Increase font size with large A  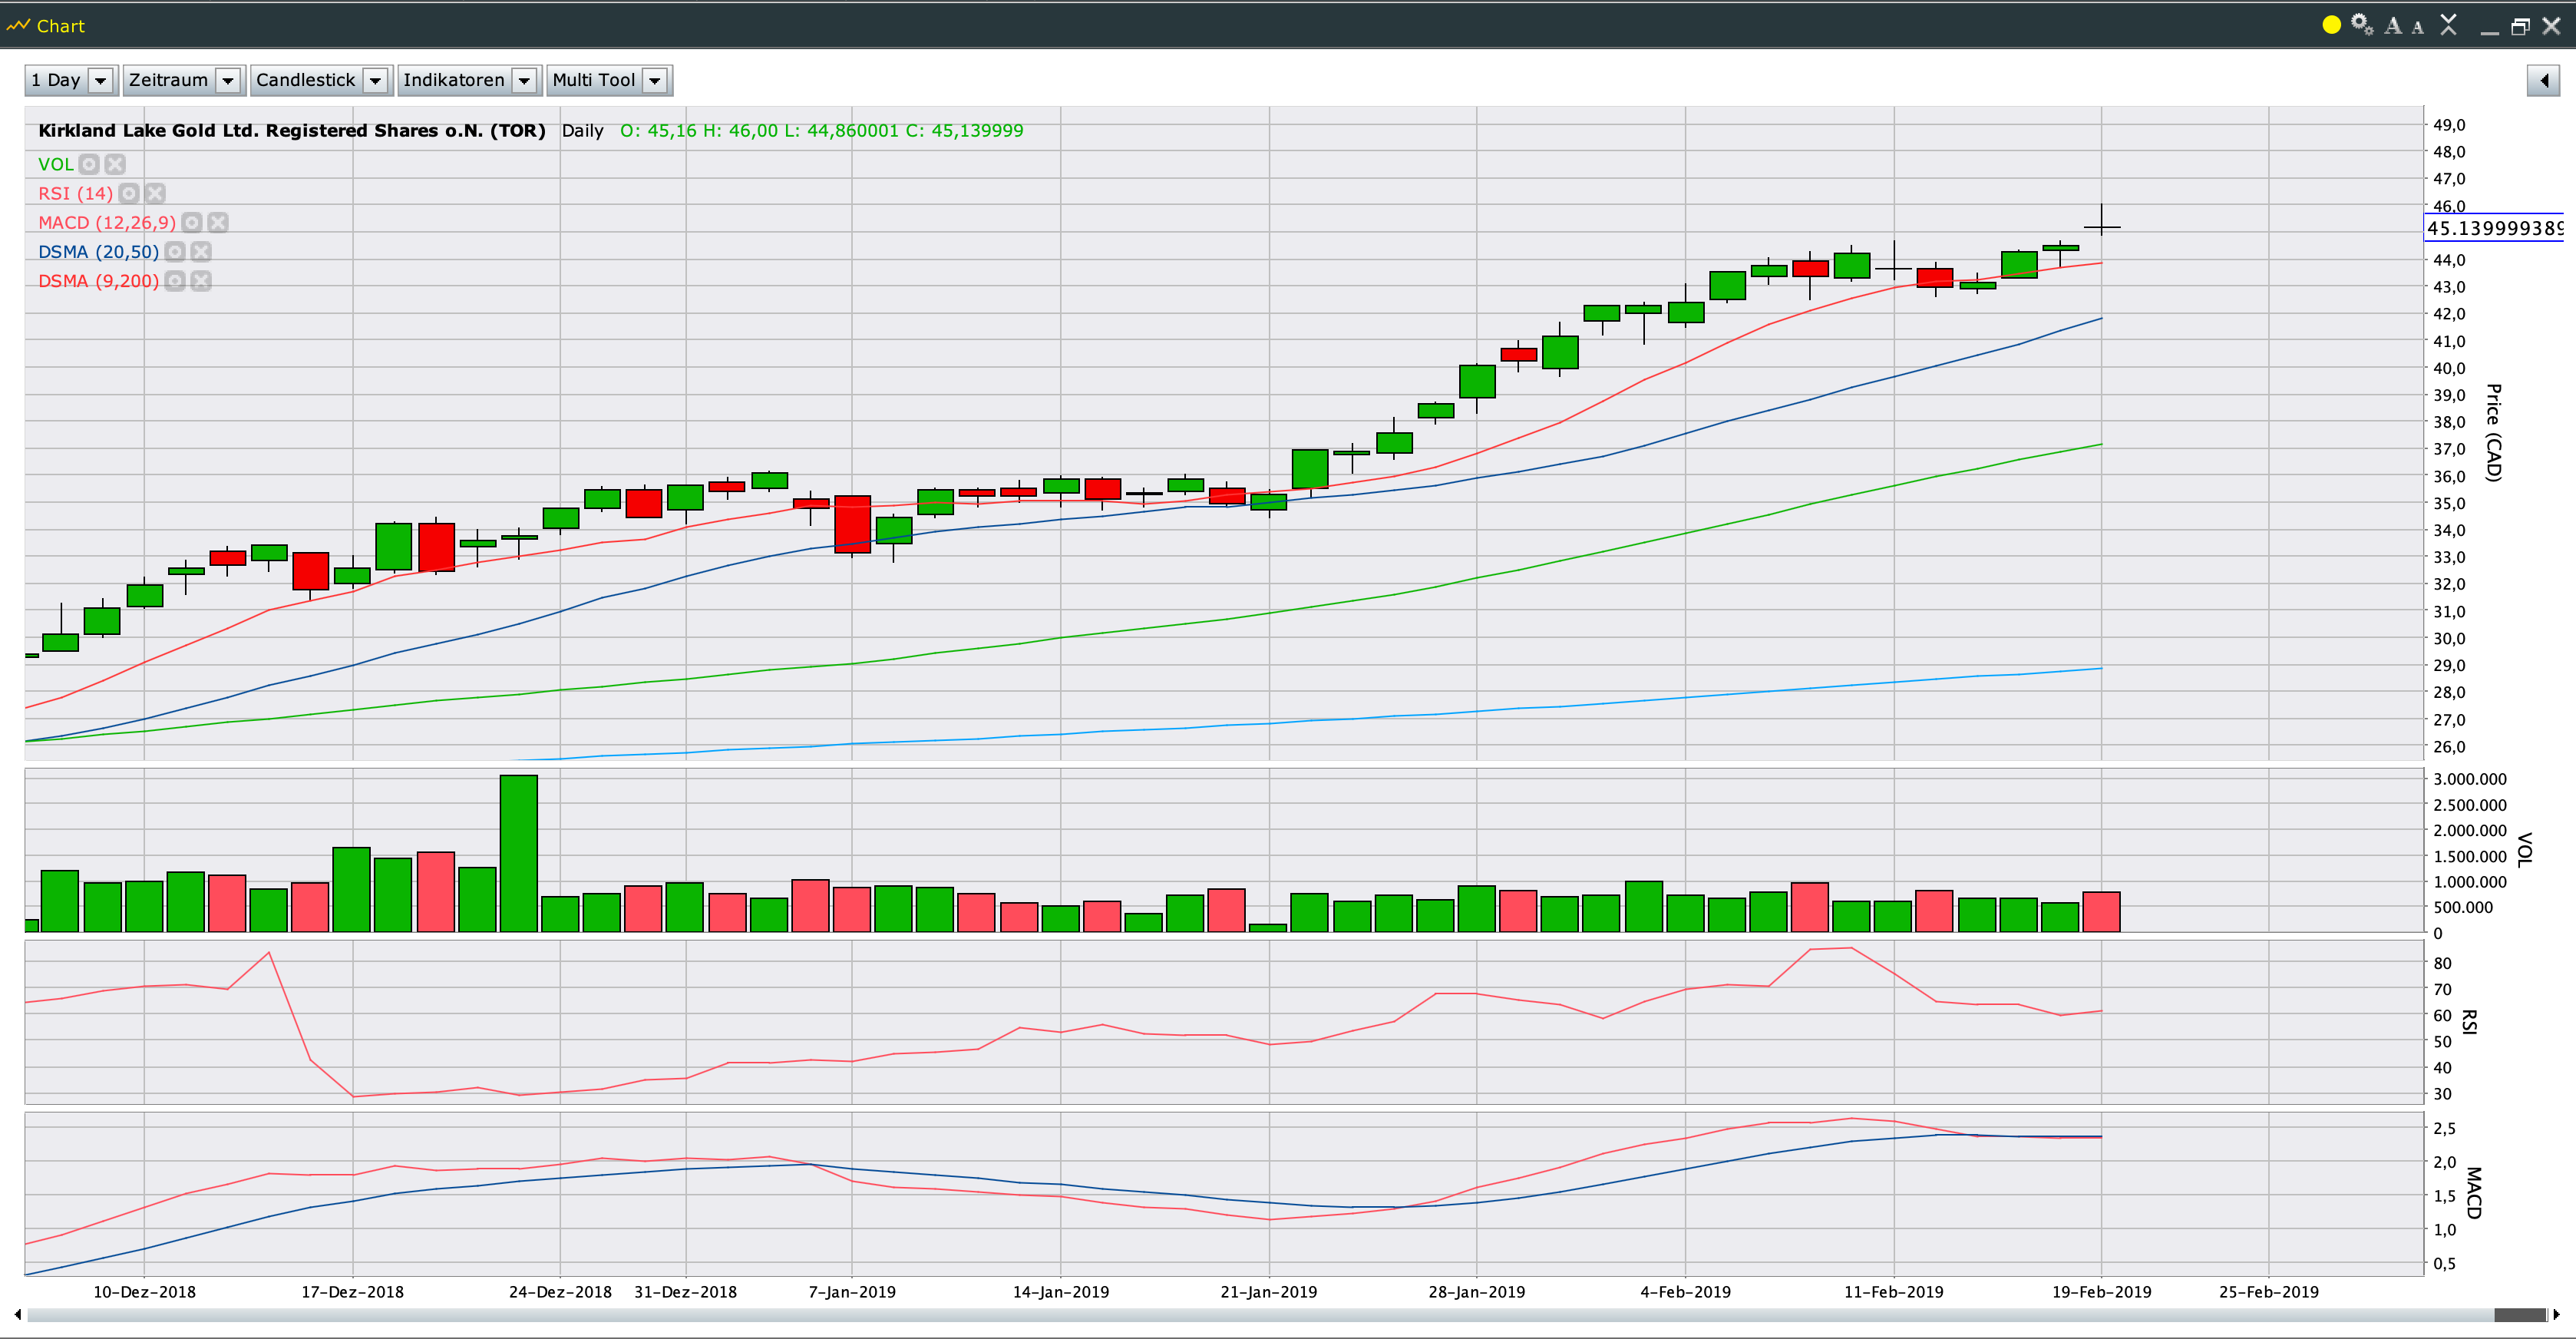pyautogui.click(x=2393, y=26)
